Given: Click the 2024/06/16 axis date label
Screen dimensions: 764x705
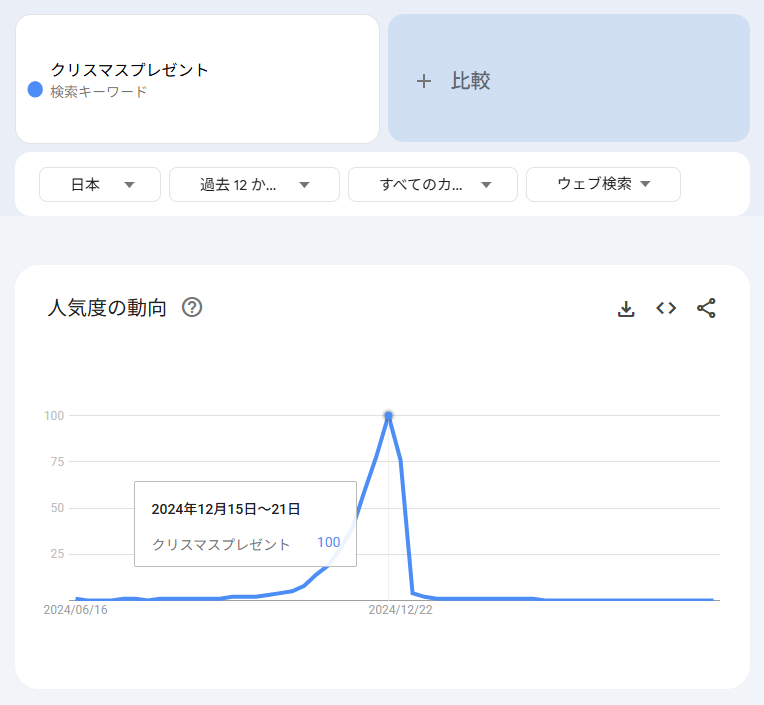Looking at the screenshot, I should [x=76, y=610].
